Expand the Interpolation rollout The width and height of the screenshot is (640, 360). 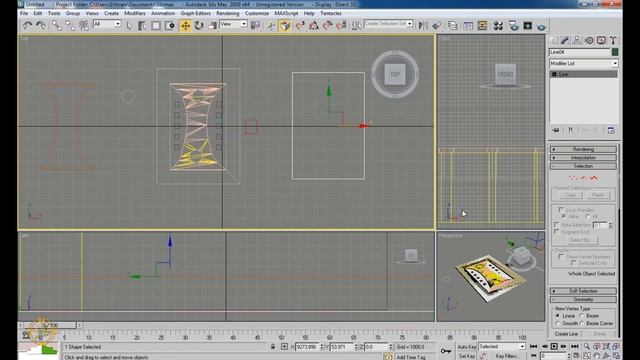tap(583, 158)
